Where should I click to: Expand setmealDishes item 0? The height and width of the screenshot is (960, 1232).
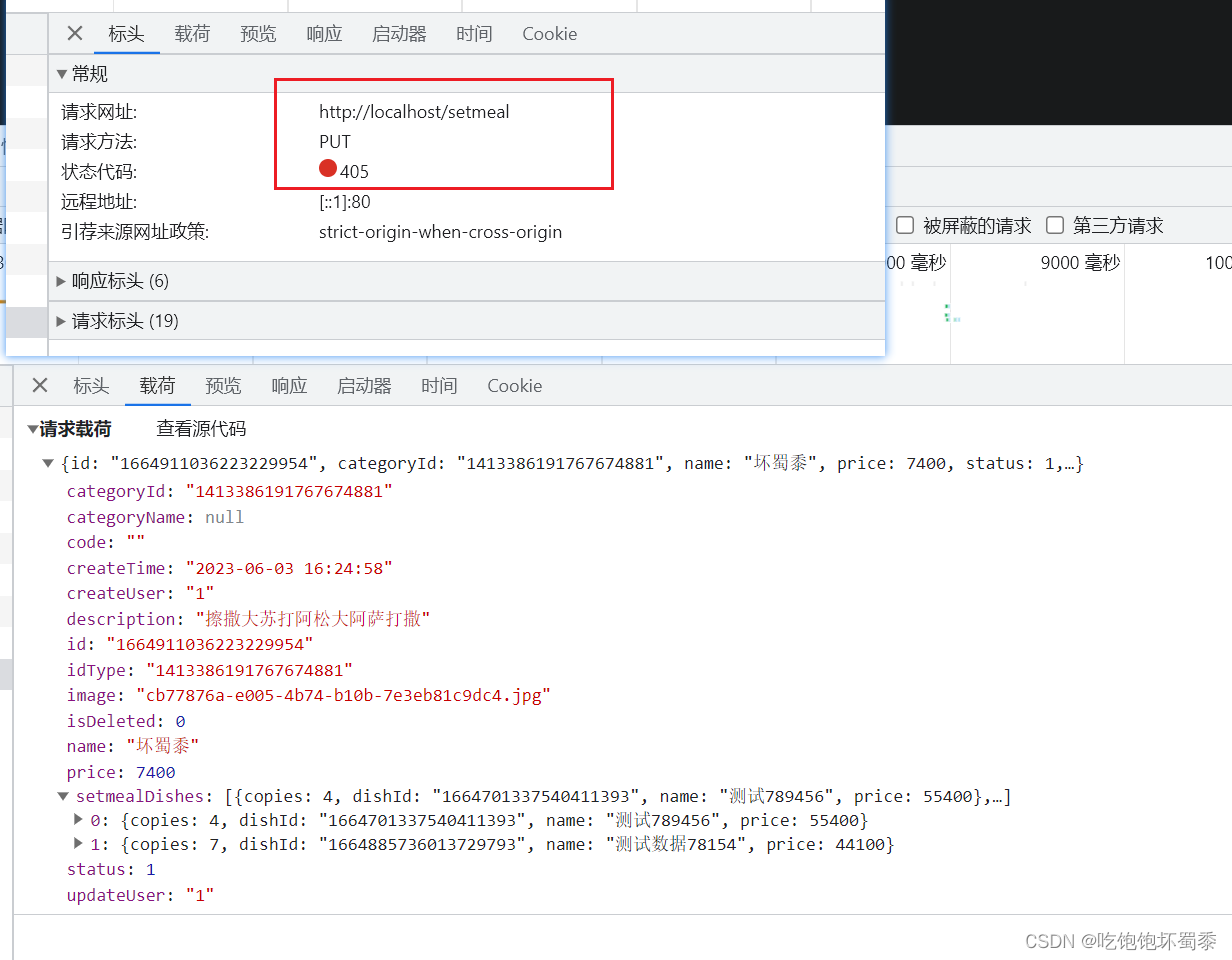(x=79, y=820)
